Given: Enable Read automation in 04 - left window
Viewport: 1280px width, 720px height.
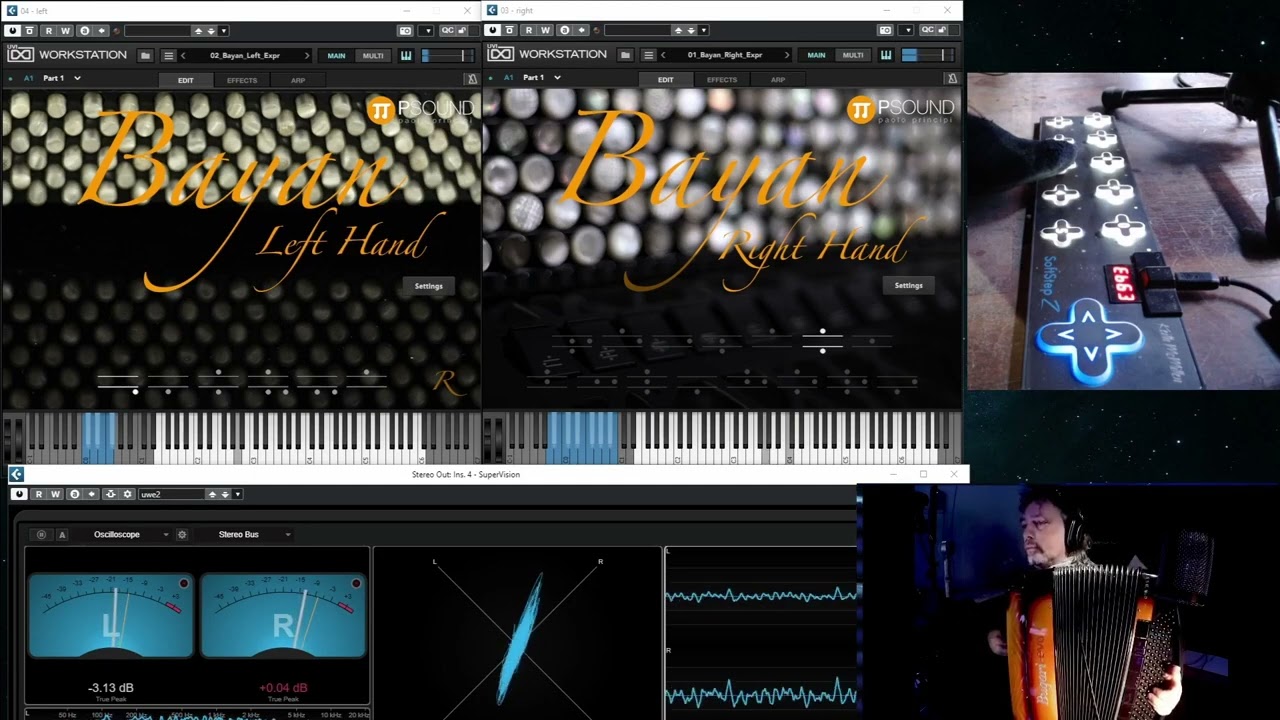Looking at the screenshot, I should click(x=48, y=31).
